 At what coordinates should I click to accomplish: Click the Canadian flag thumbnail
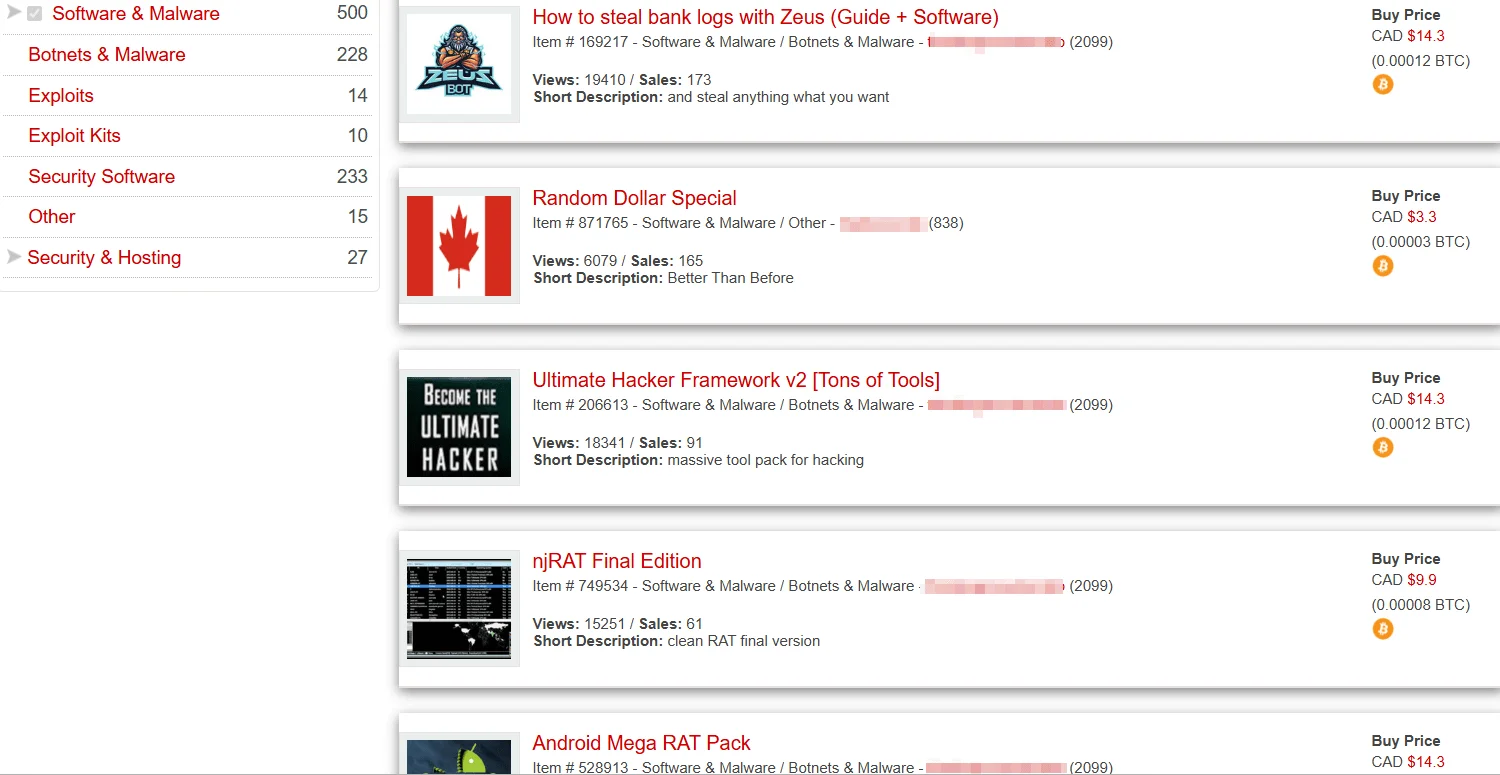[459, 245]
